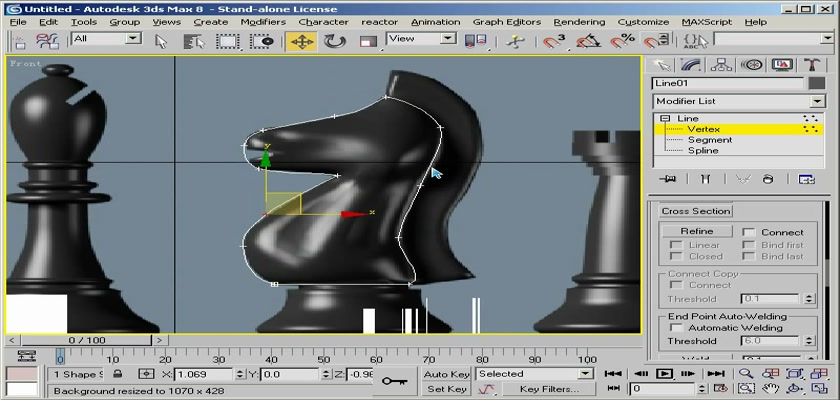Select Segment sub-object level in stack
The height and width of the screenshot is (400, 840).
pos(710,140)
